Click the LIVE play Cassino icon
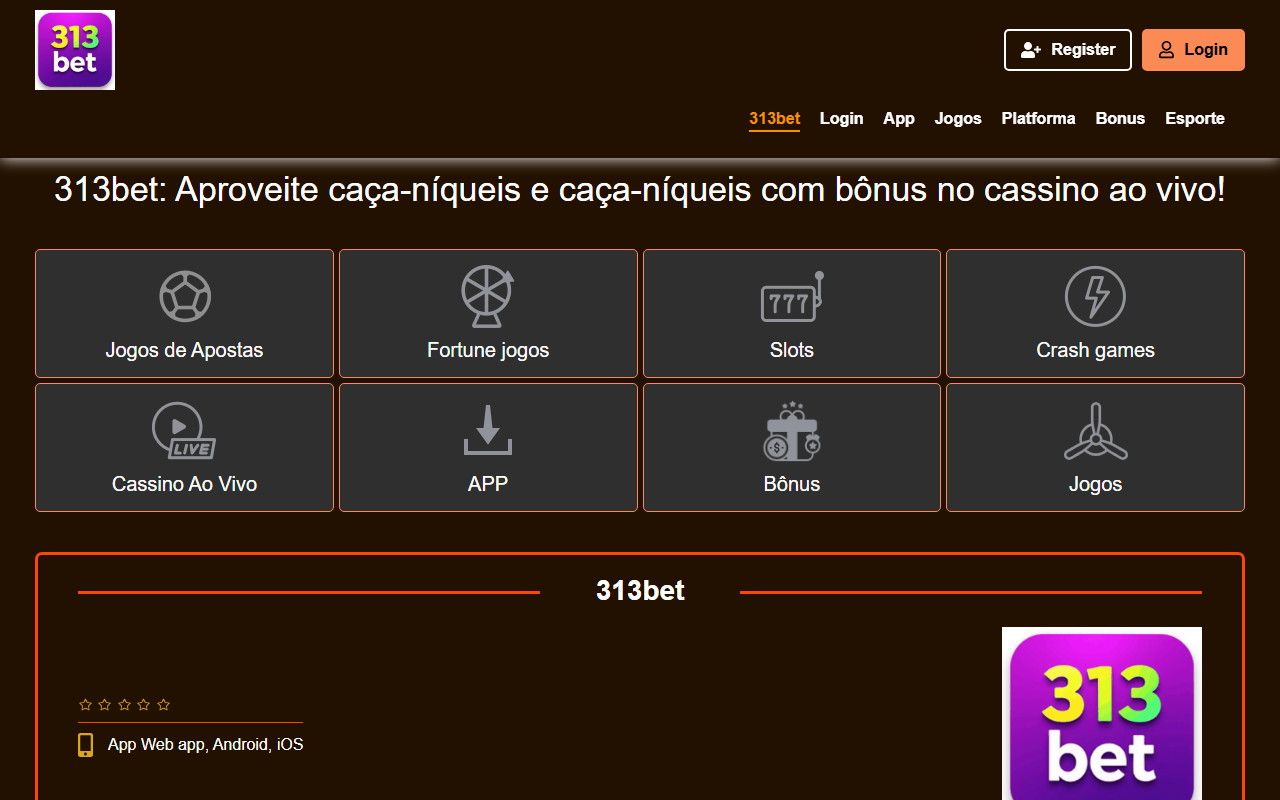 pos(183,430)
